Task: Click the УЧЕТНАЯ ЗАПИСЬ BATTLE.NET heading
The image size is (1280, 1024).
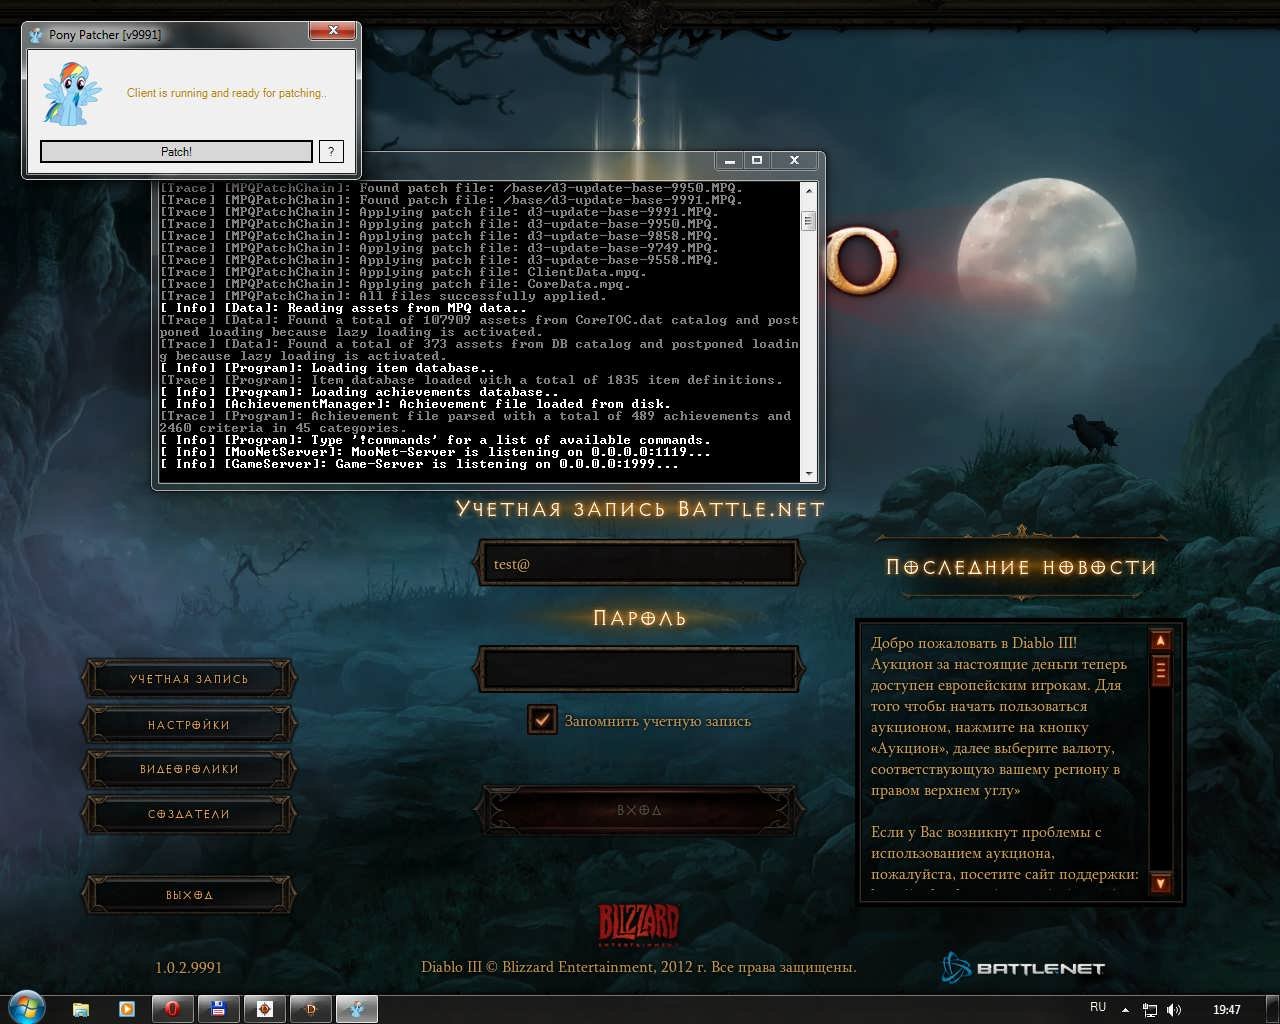Action: coord(640,509)
